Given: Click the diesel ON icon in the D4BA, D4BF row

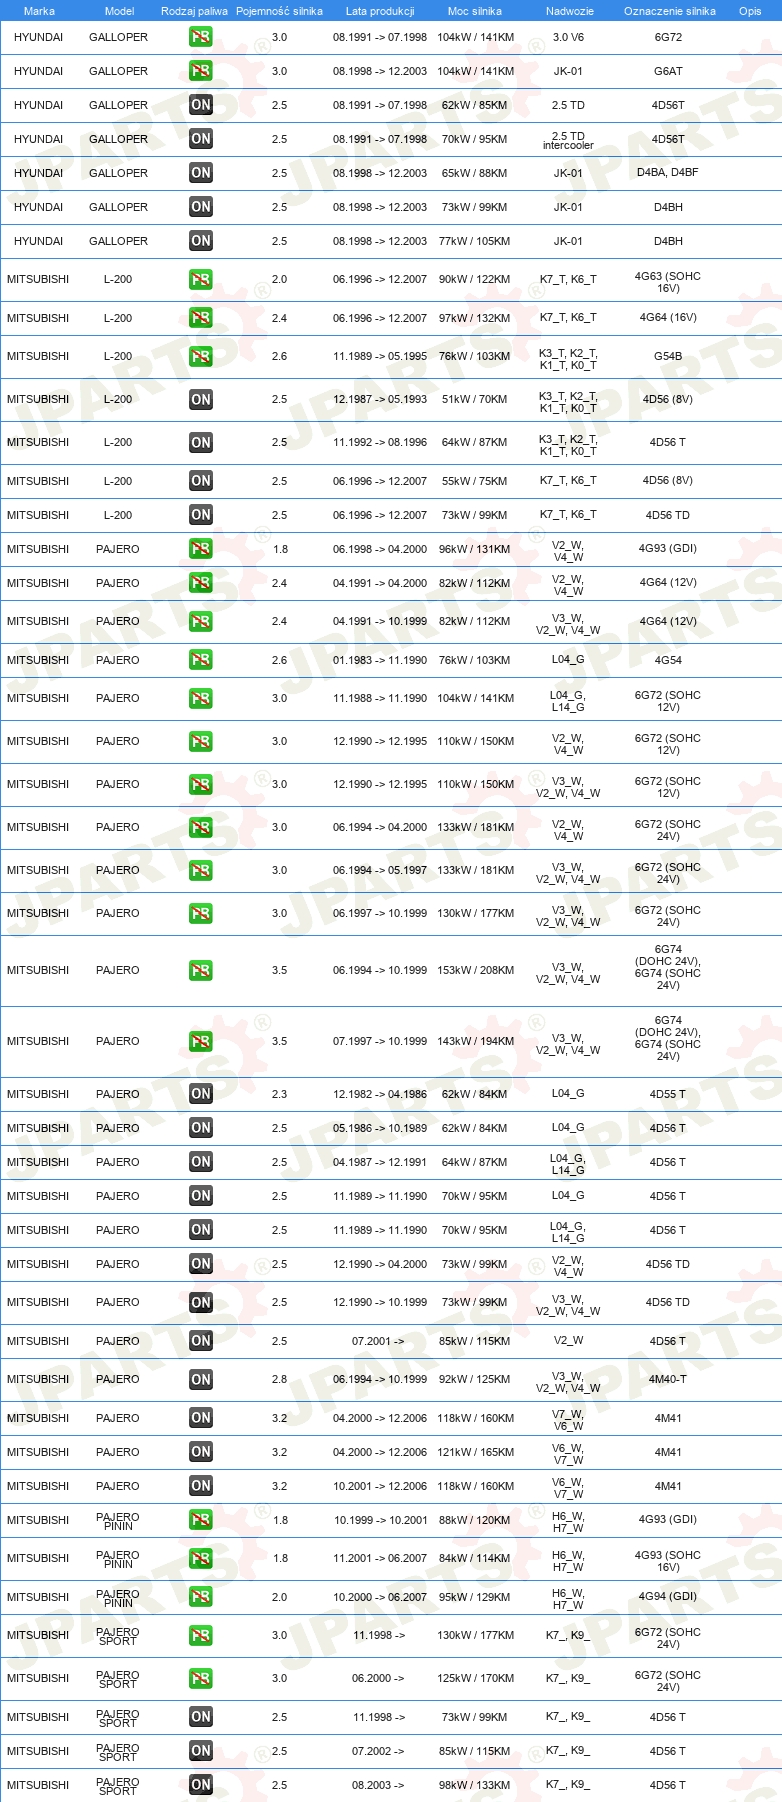Looking at the screenshot, I should [201, 173].
